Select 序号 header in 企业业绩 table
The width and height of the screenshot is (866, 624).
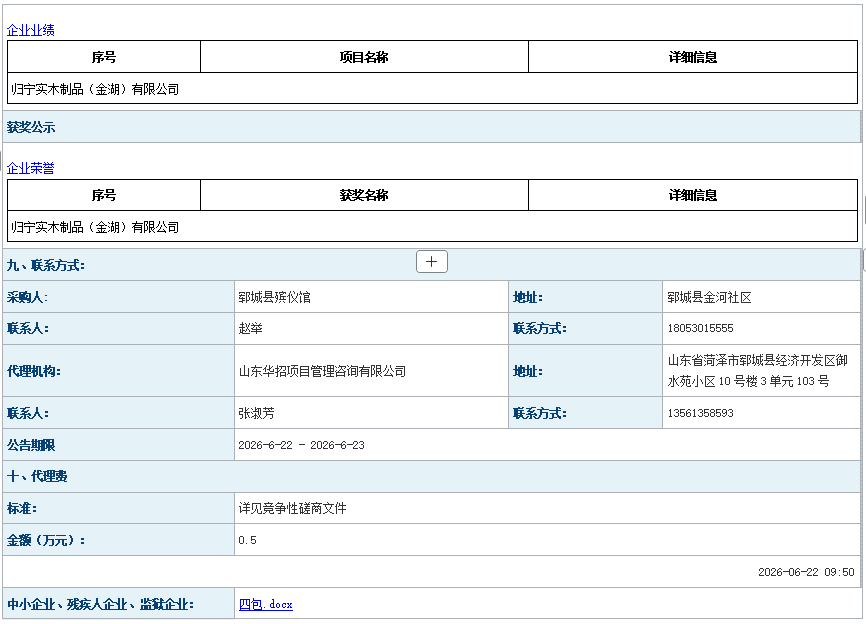tap(104, 57)
